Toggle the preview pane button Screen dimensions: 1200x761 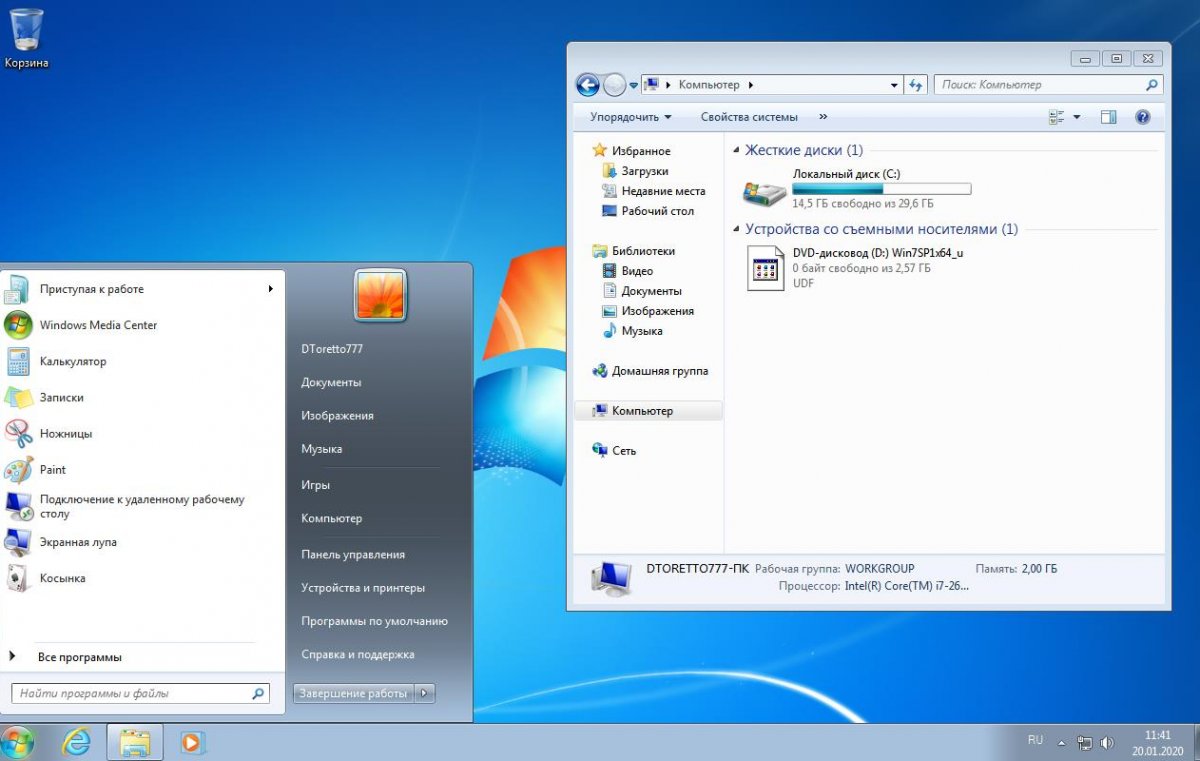point(1108,117)
